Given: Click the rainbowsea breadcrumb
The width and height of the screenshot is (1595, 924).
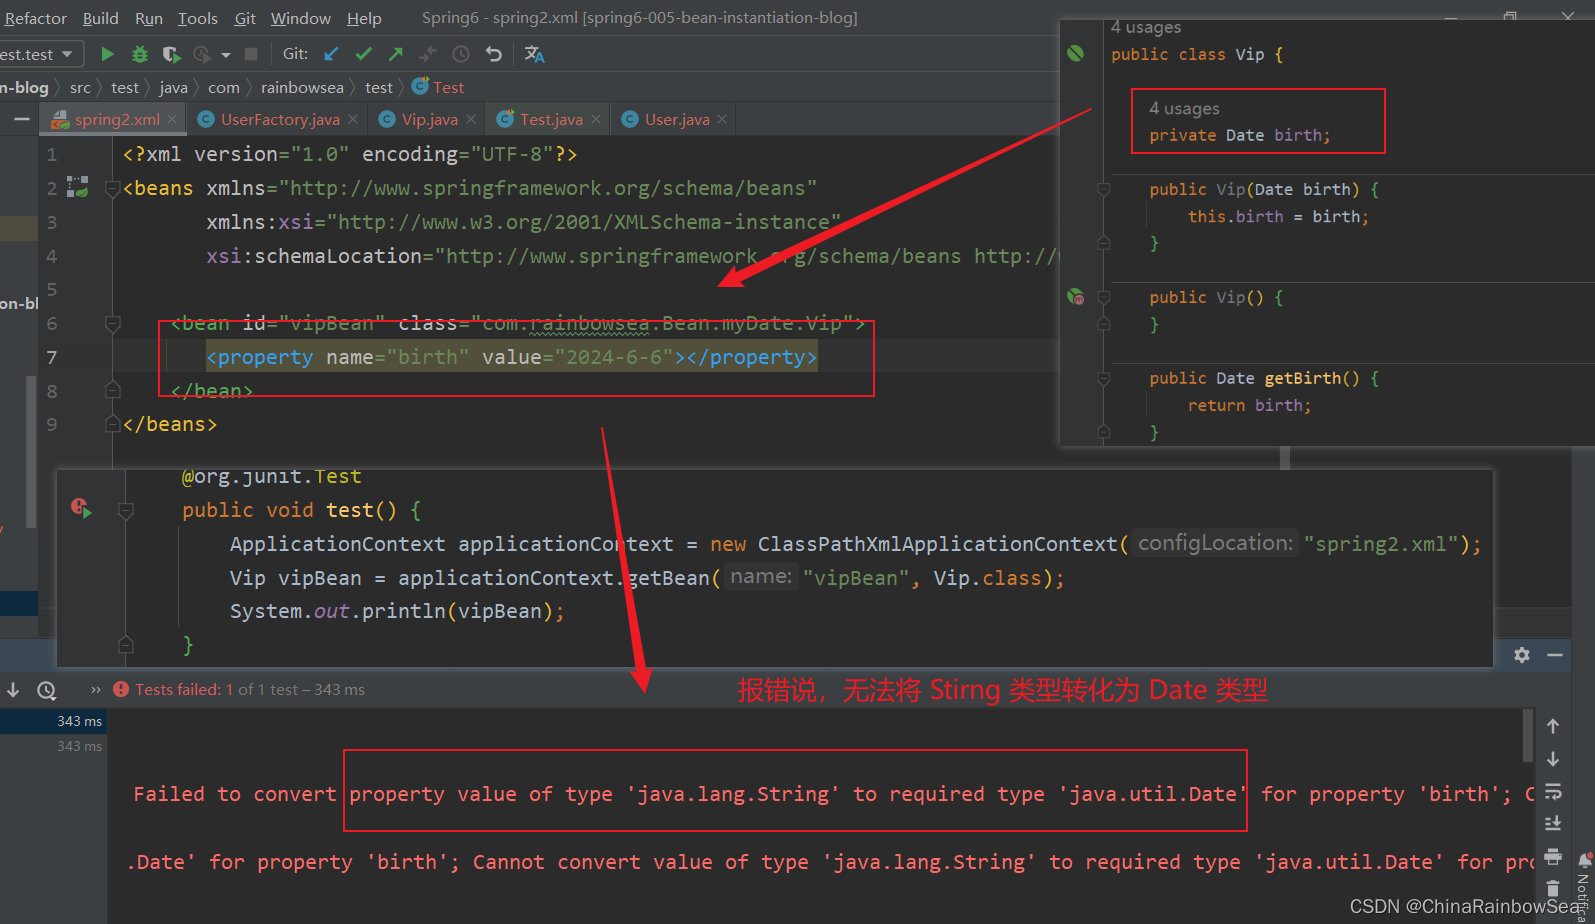Looking at the screenshot, I should point(302,88).
